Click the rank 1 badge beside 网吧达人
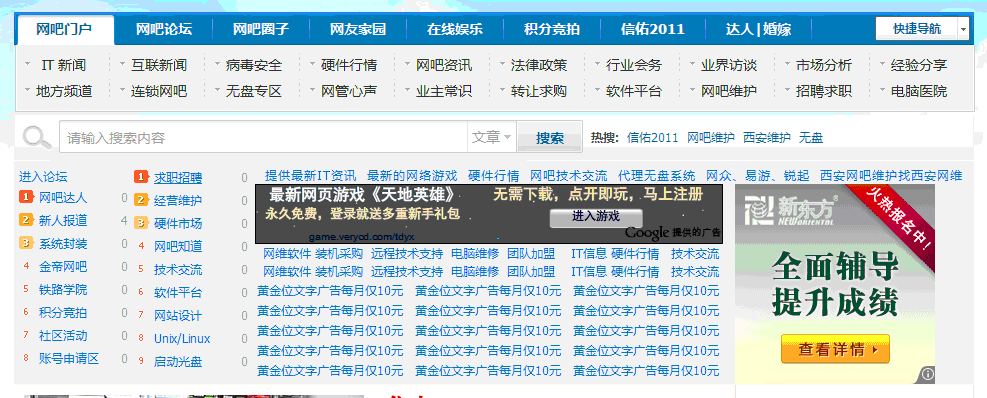The image size is (987, 398). (26, 198)
